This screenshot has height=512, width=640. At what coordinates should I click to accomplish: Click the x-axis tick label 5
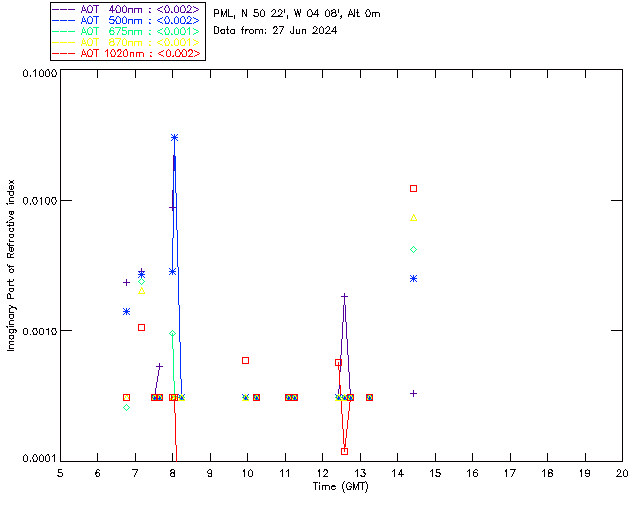click(x=60, y=474)
